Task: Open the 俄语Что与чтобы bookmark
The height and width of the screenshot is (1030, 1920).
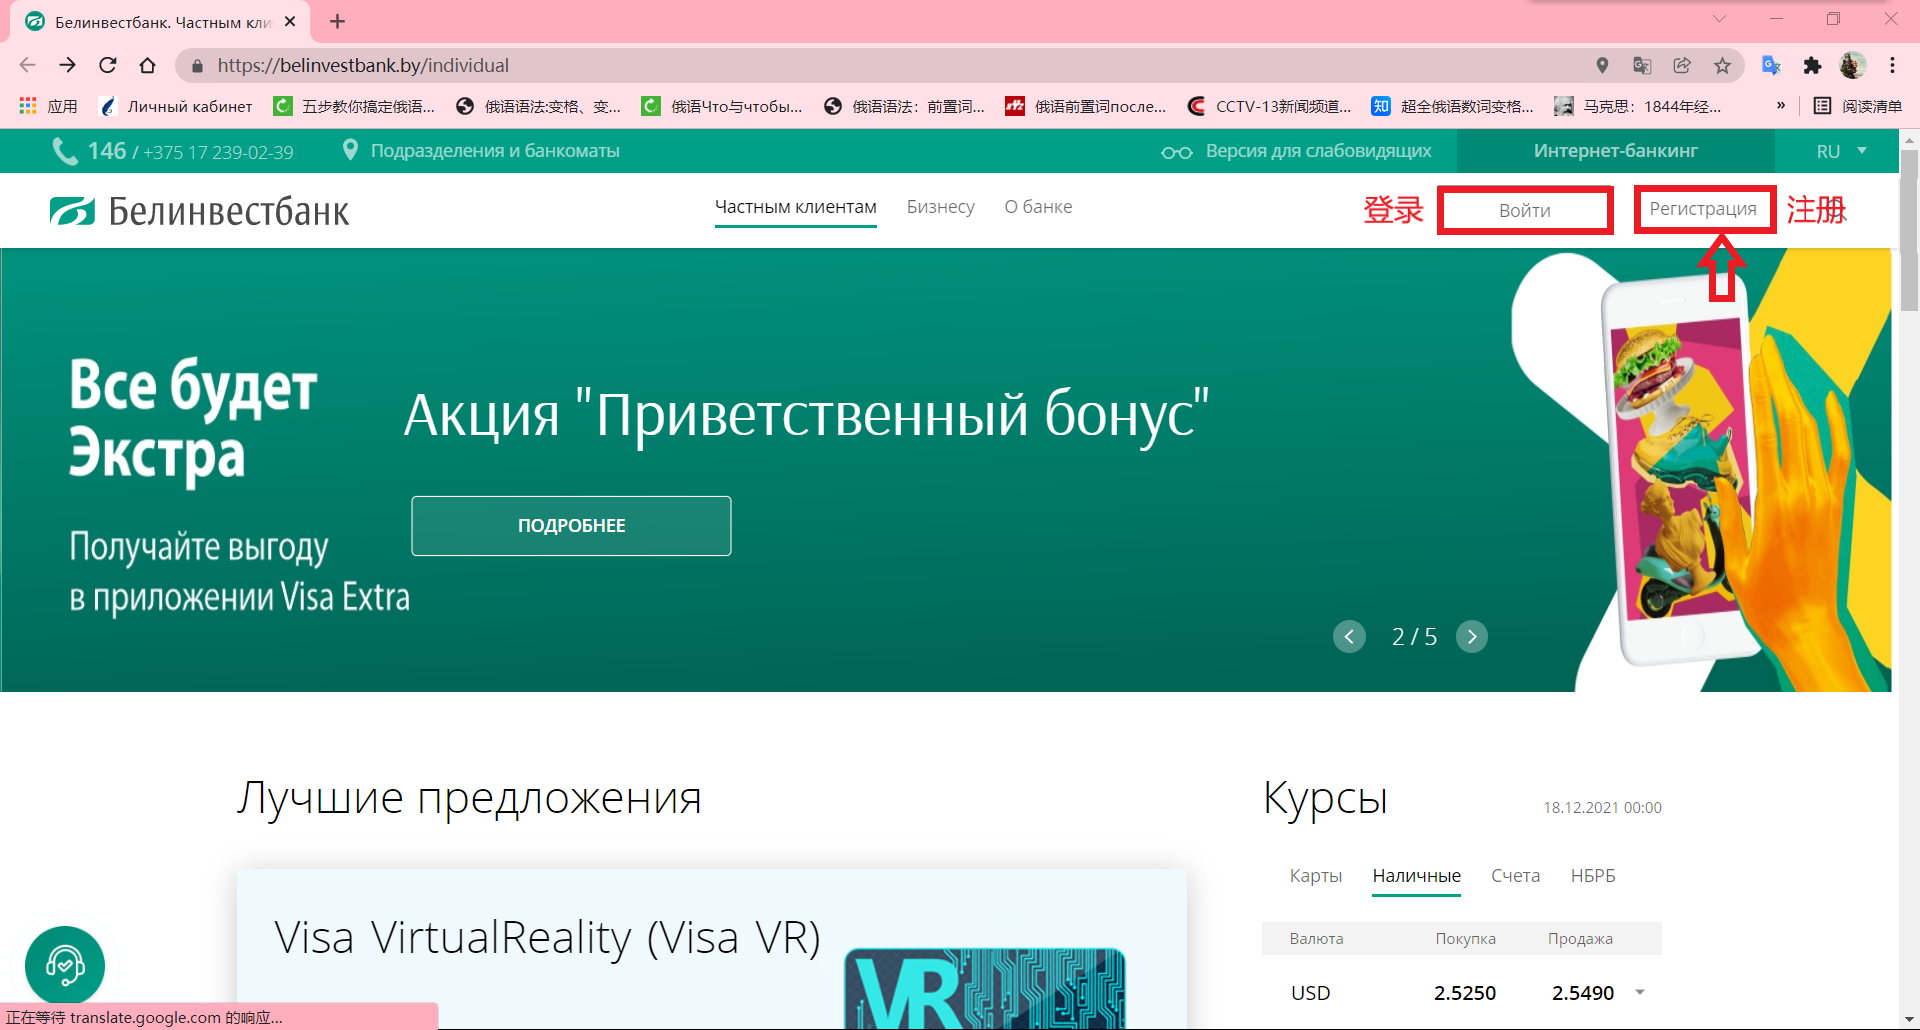Action: [x=722, y=106]
